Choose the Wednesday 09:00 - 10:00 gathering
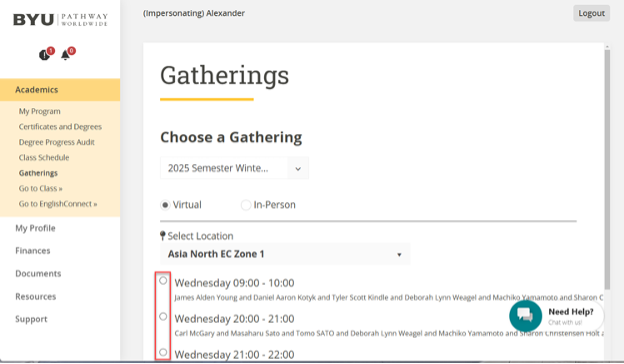 [x=163, y=281]
